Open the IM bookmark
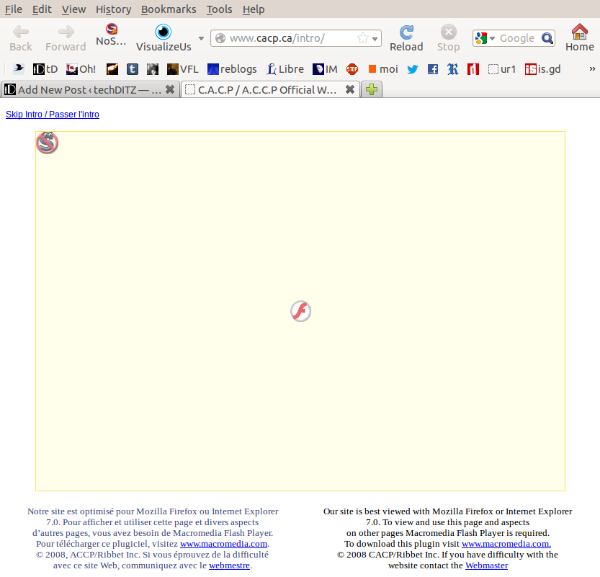 point(325,69)
